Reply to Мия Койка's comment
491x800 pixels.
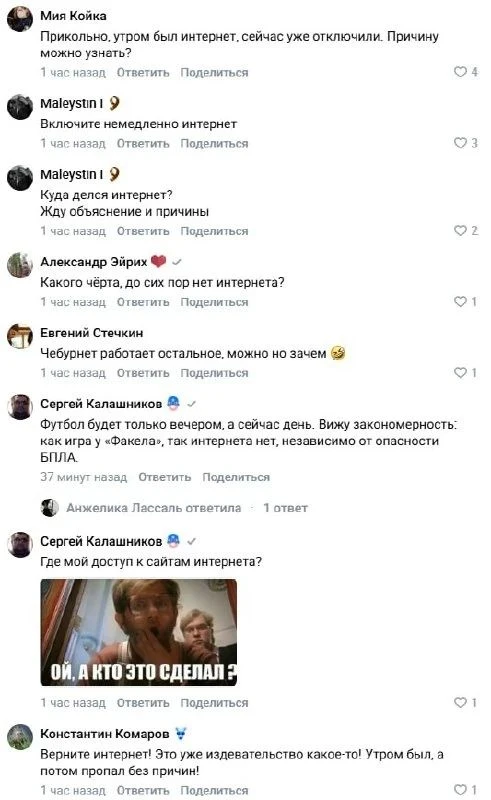pos(143,72)
